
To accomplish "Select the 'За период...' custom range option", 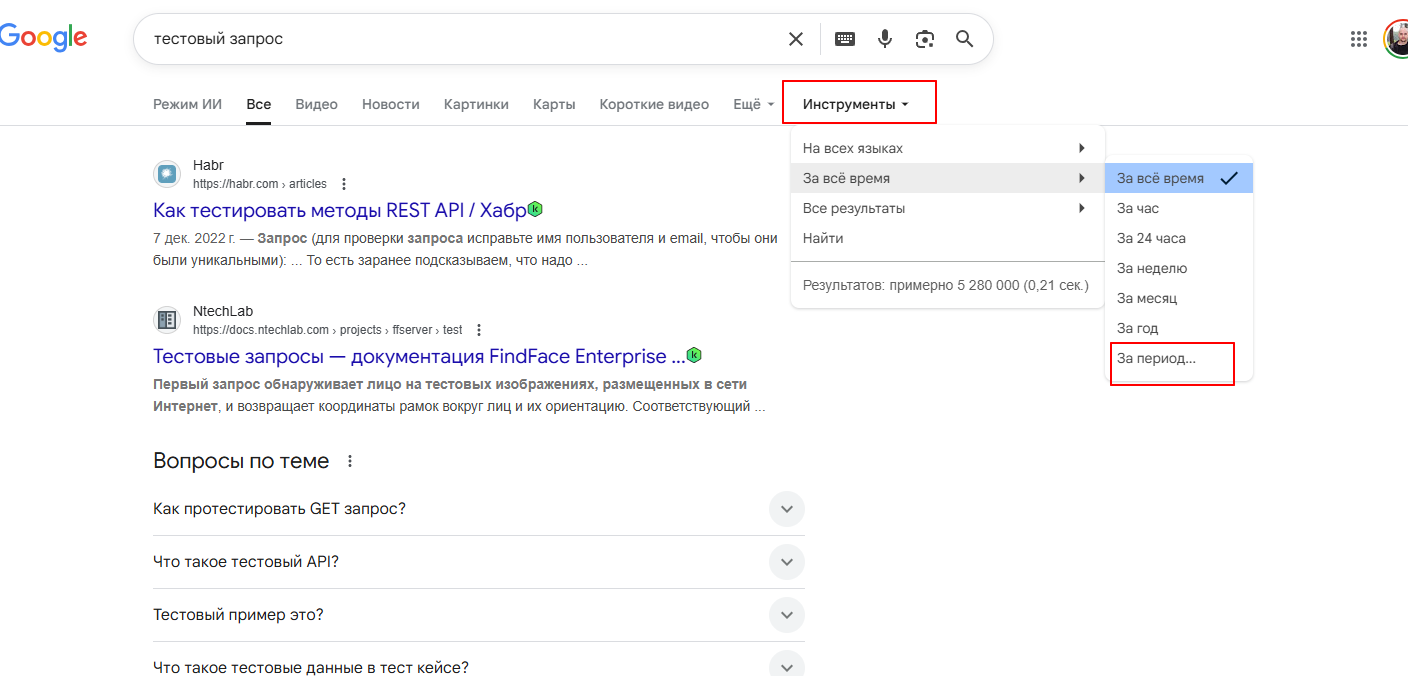I will pyautogui.click(x=1156, y=358).
